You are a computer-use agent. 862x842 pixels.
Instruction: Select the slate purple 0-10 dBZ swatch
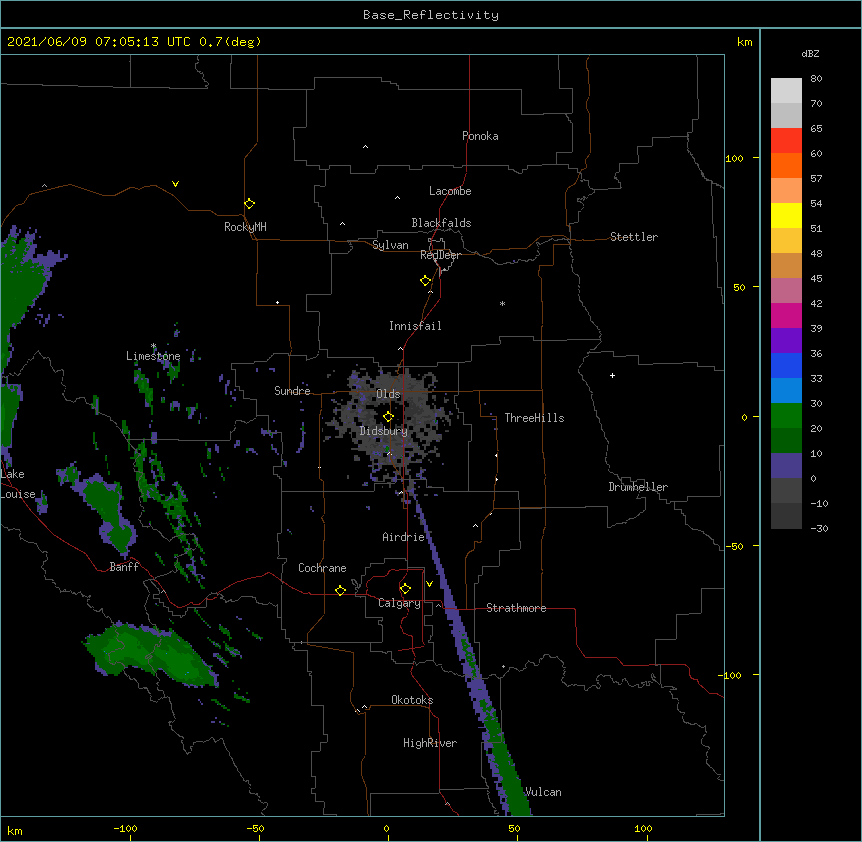(x=786, y=466)
